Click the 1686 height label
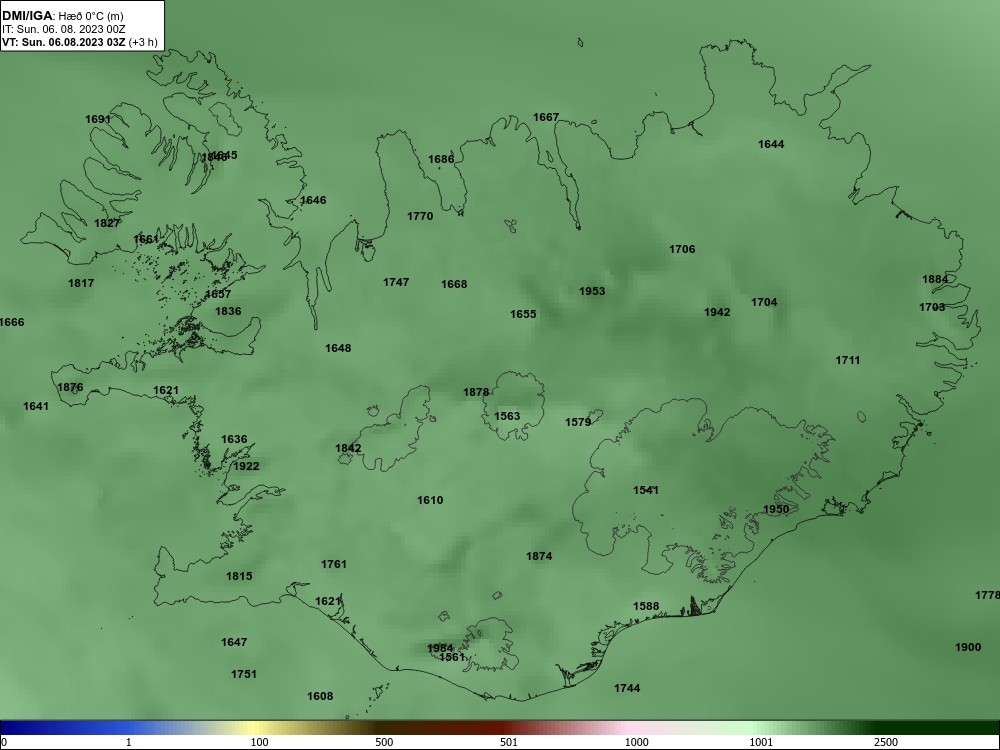 coord(441,159)
